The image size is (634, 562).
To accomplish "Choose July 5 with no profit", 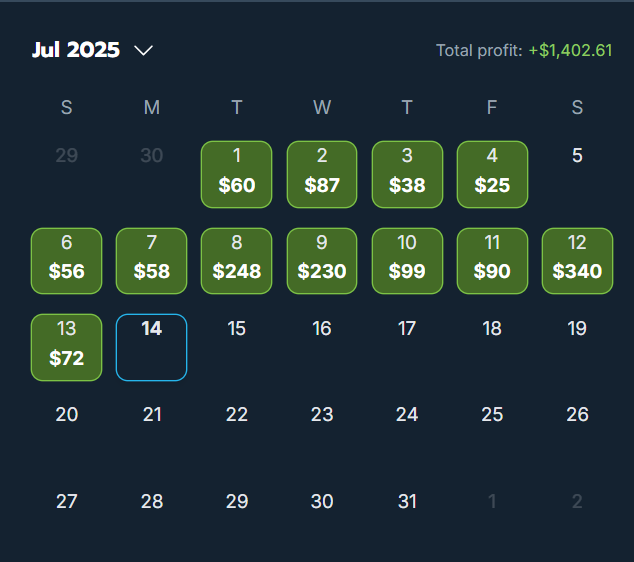I will point(577,155).
